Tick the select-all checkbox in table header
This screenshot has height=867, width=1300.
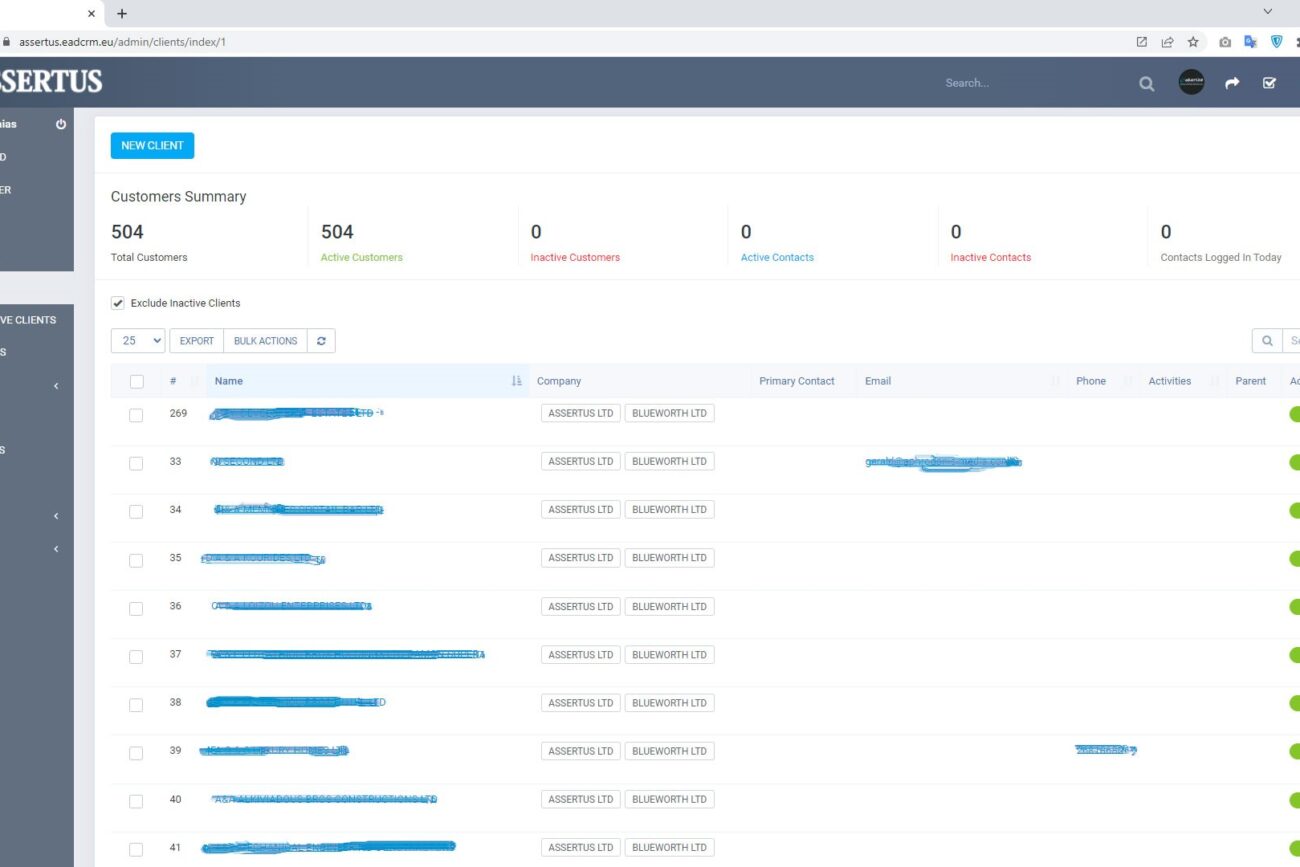coord(137,381)
